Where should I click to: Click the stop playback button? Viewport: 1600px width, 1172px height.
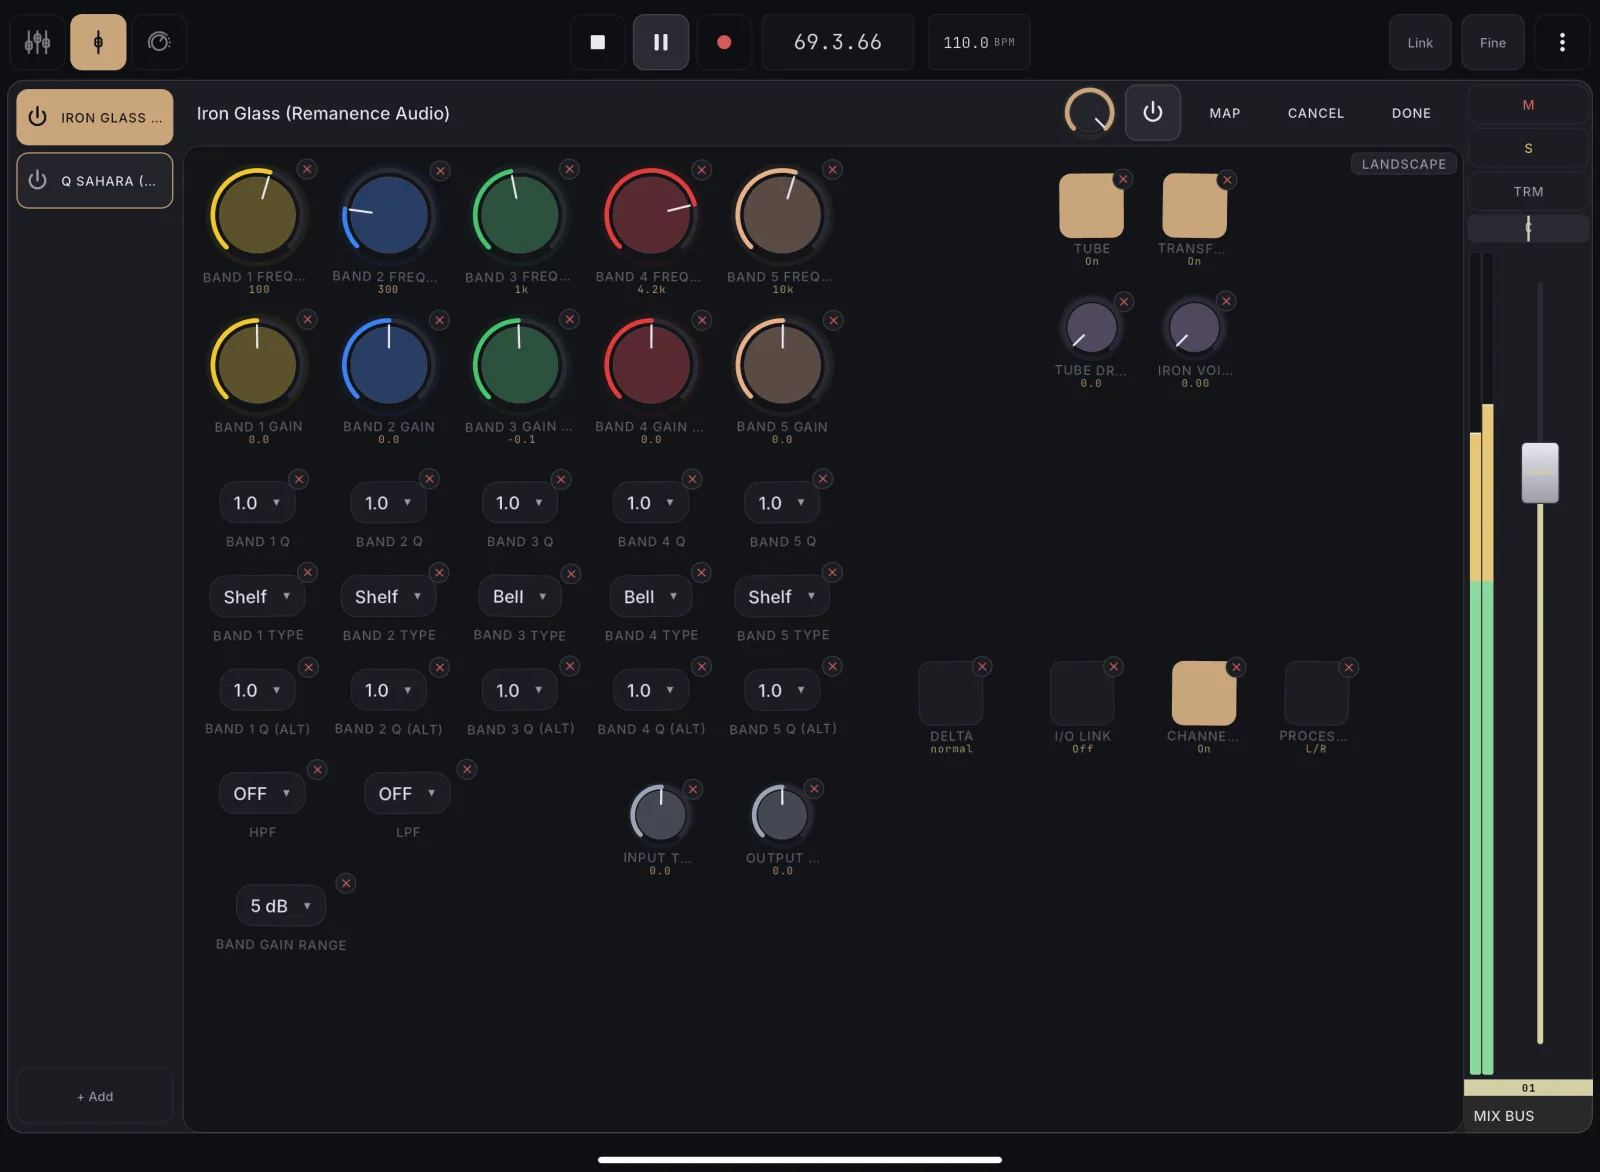tap(598, 42)
